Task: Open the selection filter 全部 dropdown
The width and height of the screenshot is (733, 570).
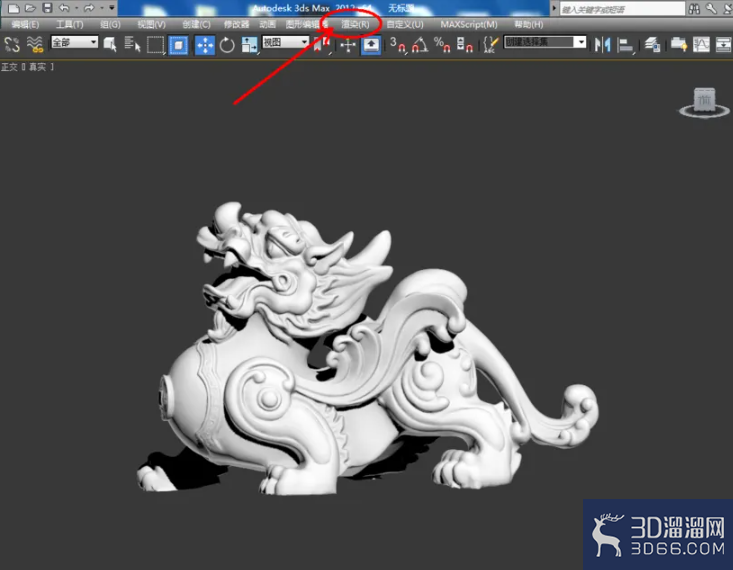Action: click(x=74, y=43)
